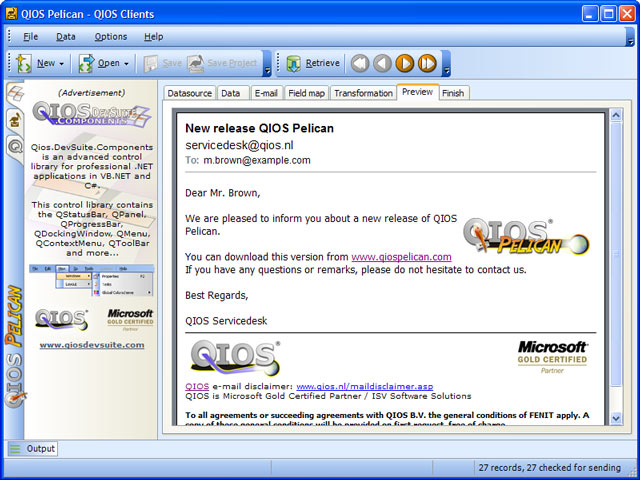Open www.qiosdevsuite.com link
640x480 pixels.
point(92,345)
